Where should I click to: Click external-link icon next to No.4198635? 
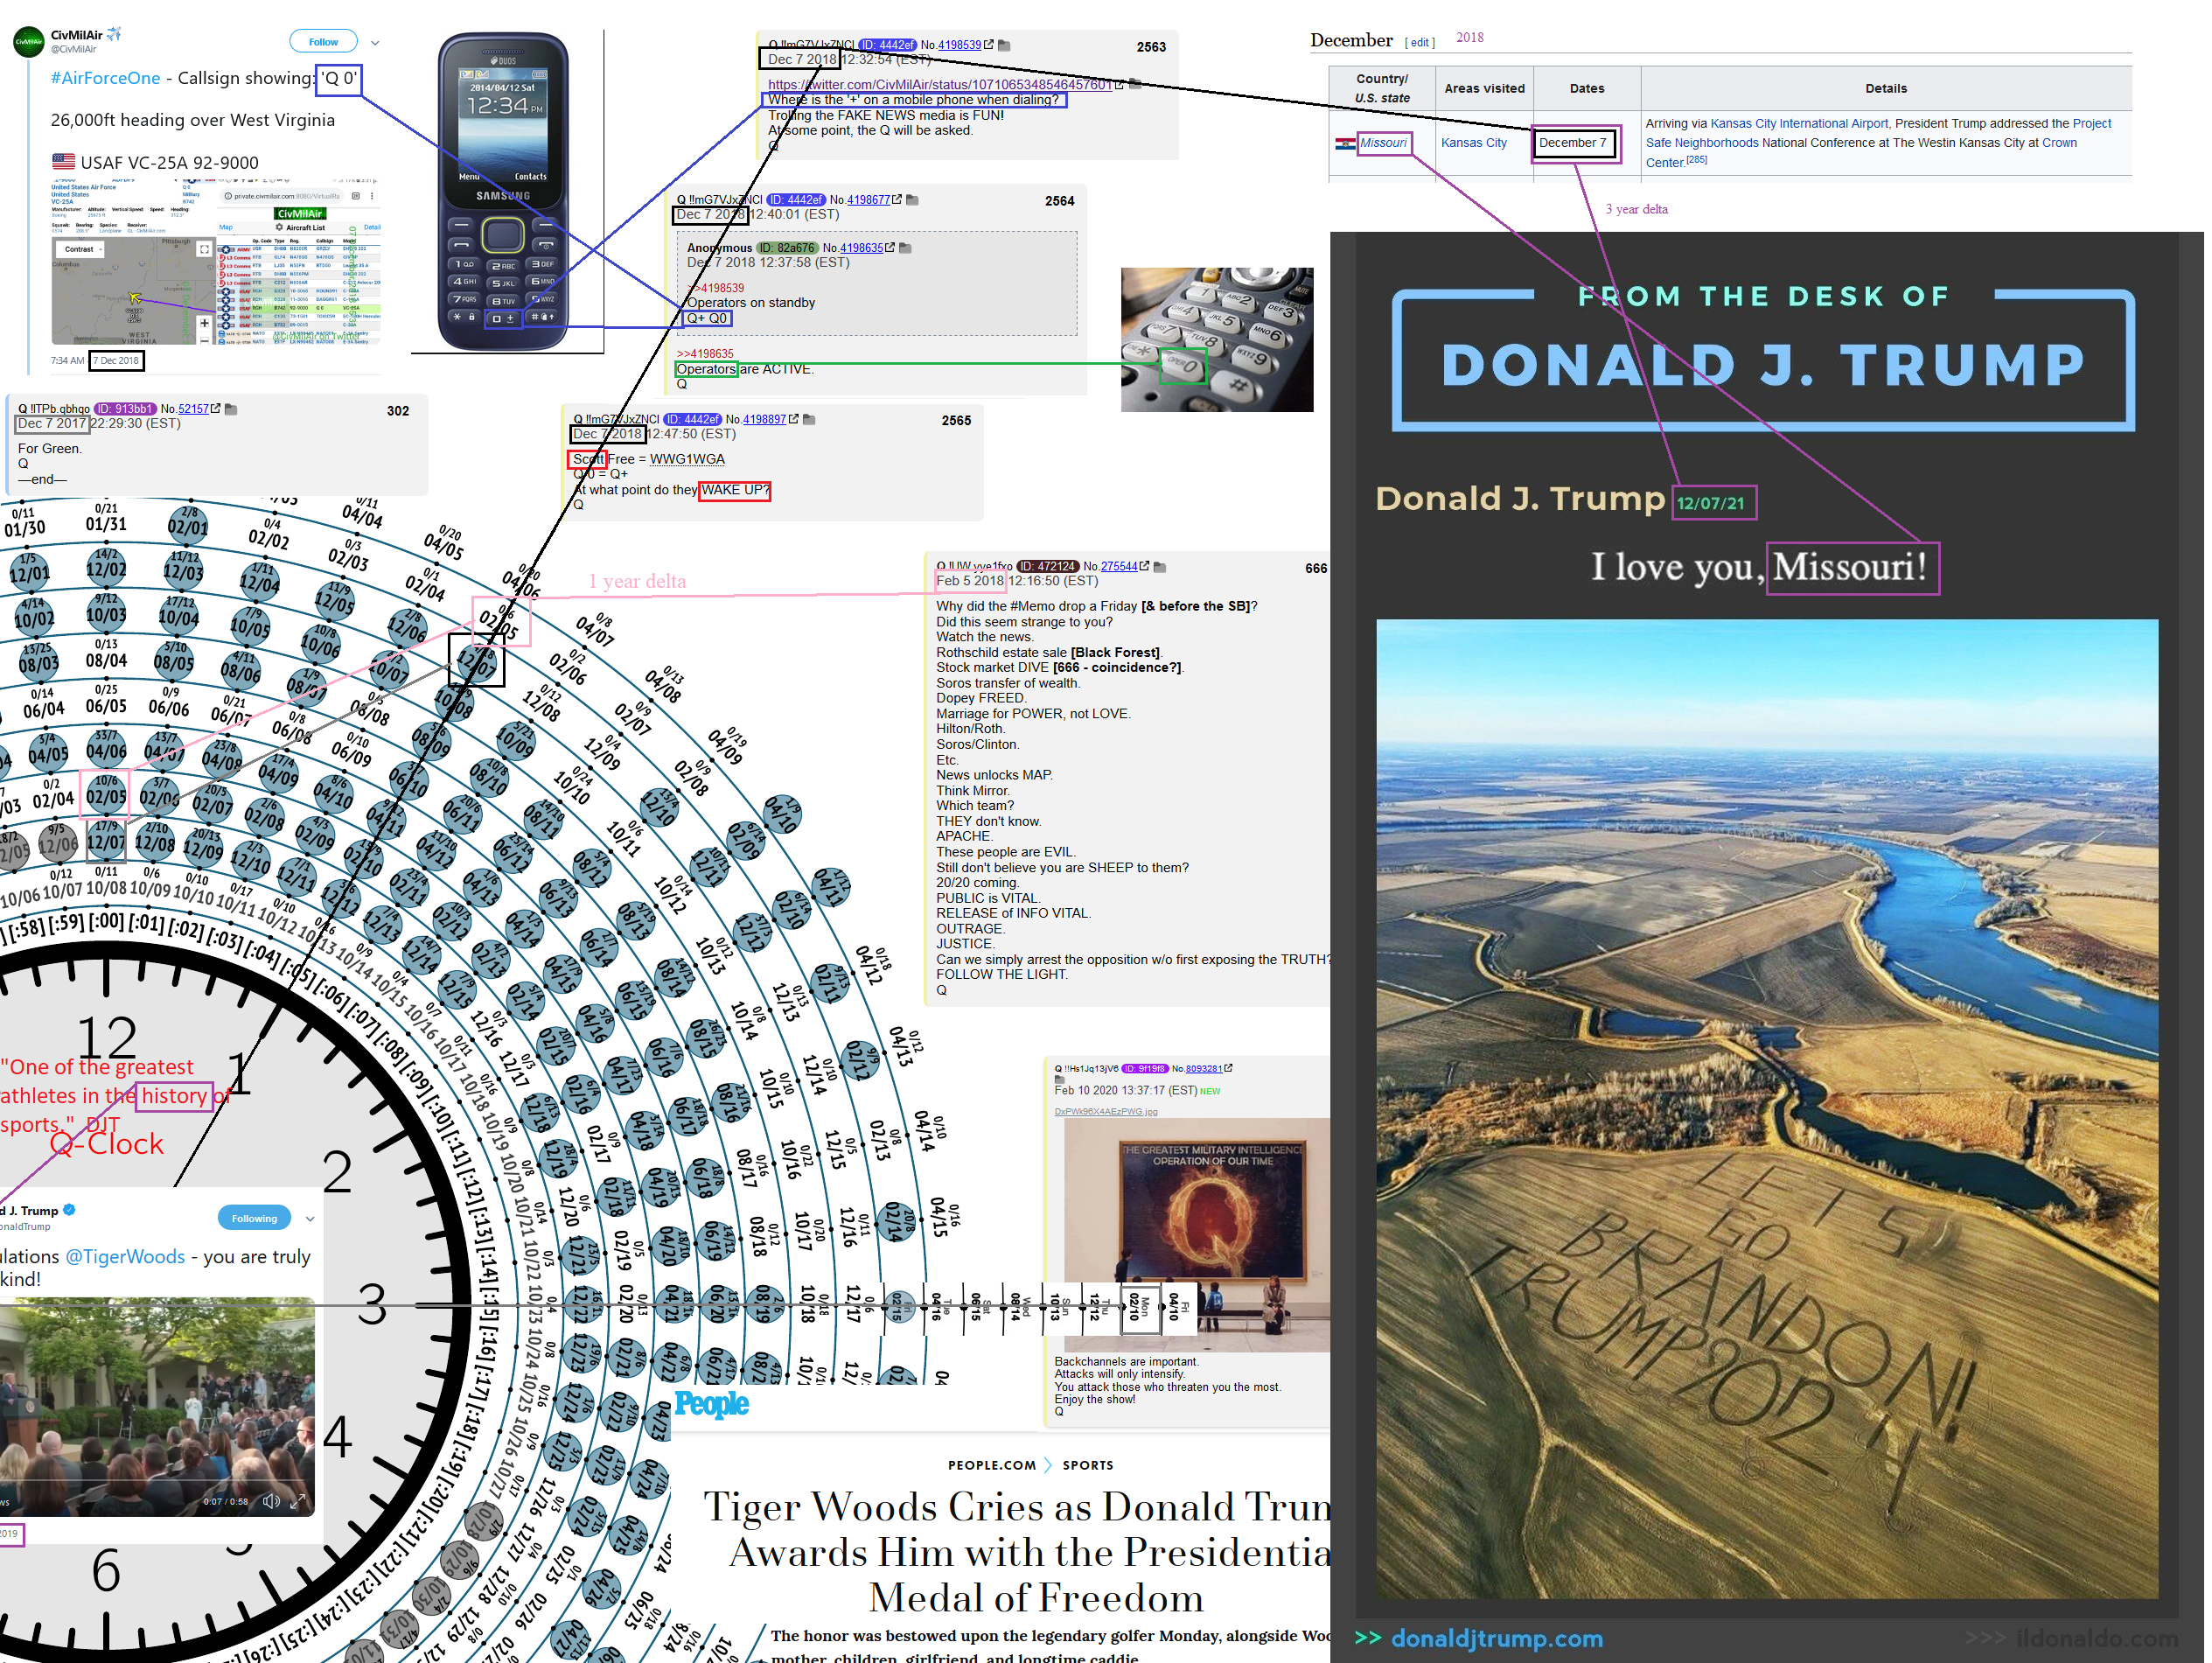pyautogui.click(x=890, y=248)
